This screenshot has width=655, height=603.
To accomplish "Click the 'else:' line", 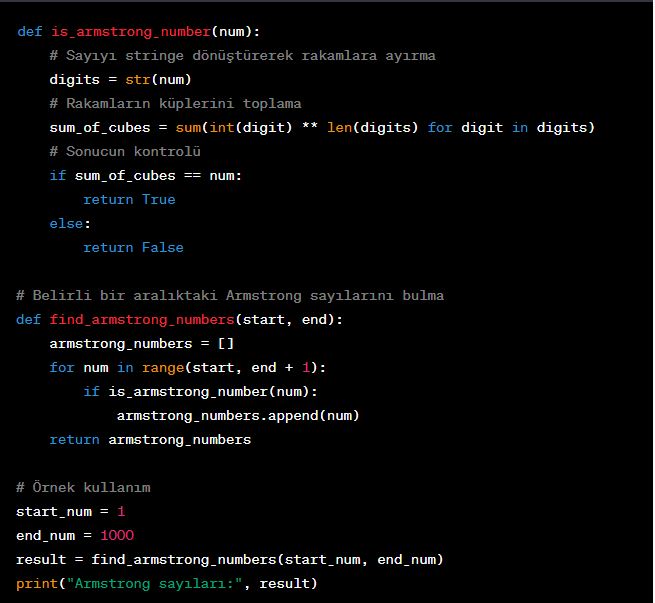I will point(70,223).
